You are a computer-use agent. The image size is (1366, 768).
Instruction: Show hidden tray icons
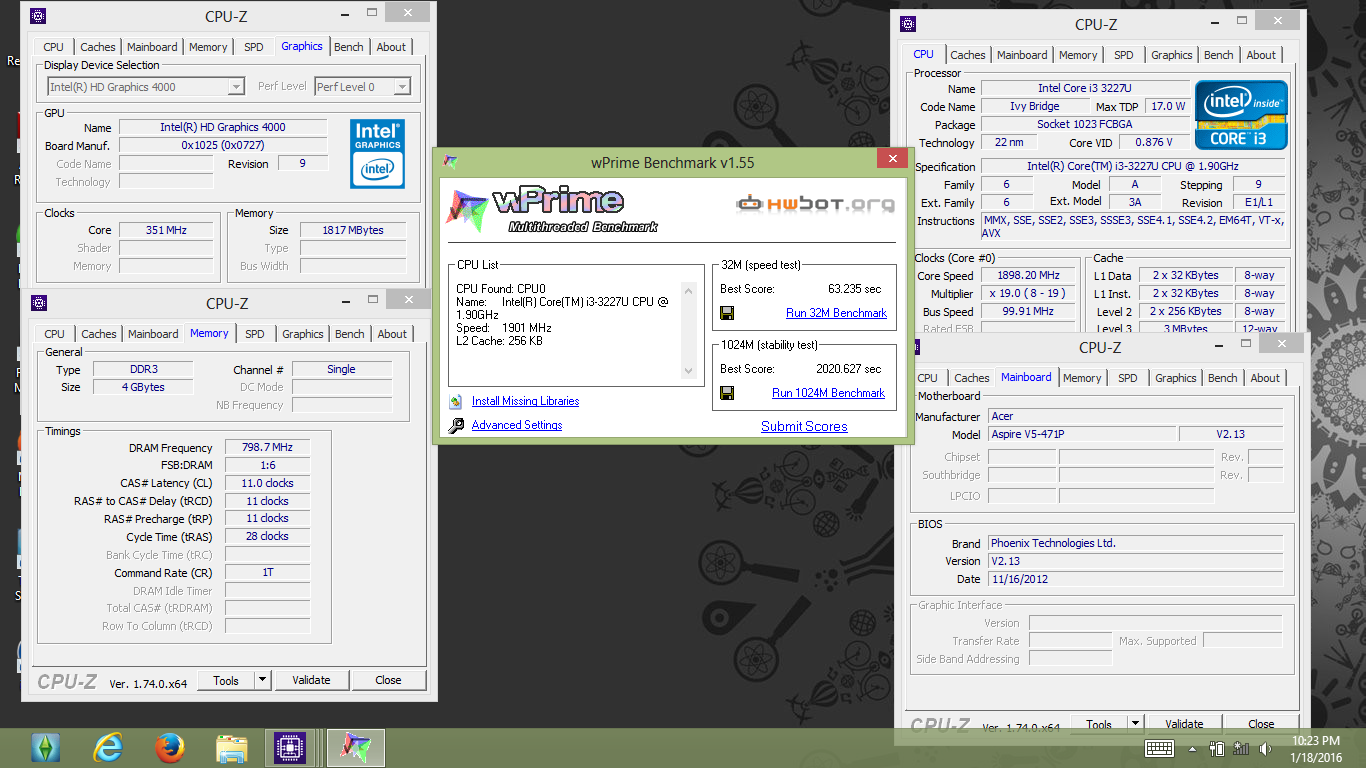pyautogui.click(x=1193, y=749)
